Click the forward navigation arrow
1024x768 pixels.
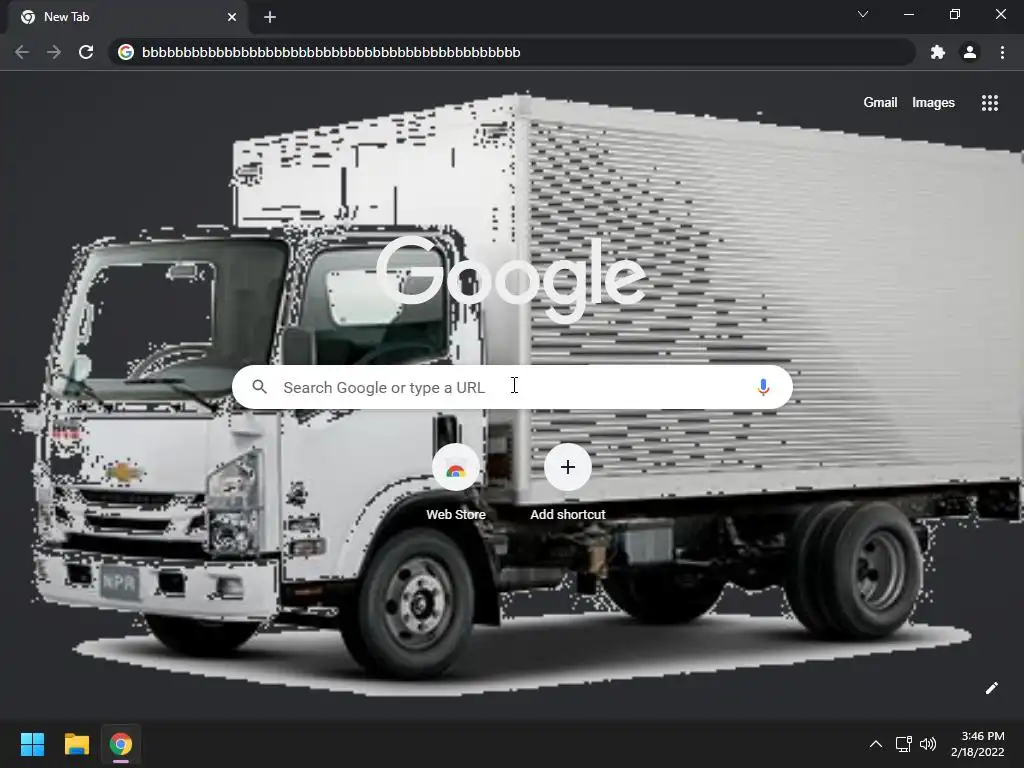pos(54,52)
